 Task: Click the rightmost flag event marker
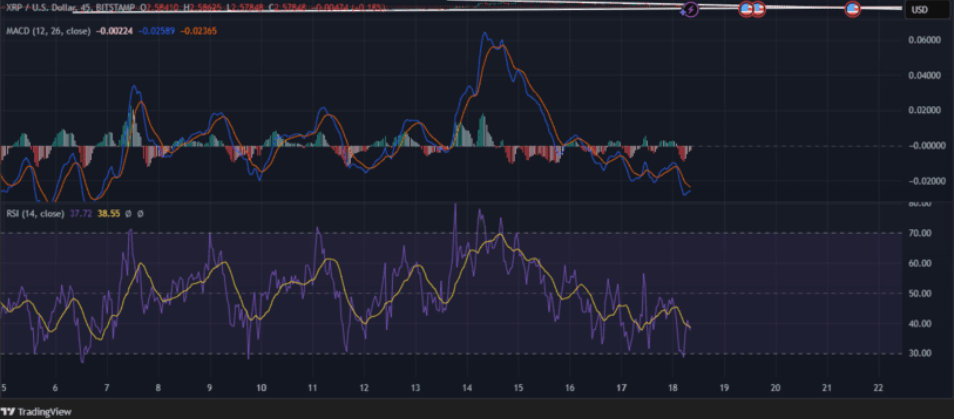(x=852, y=10)
